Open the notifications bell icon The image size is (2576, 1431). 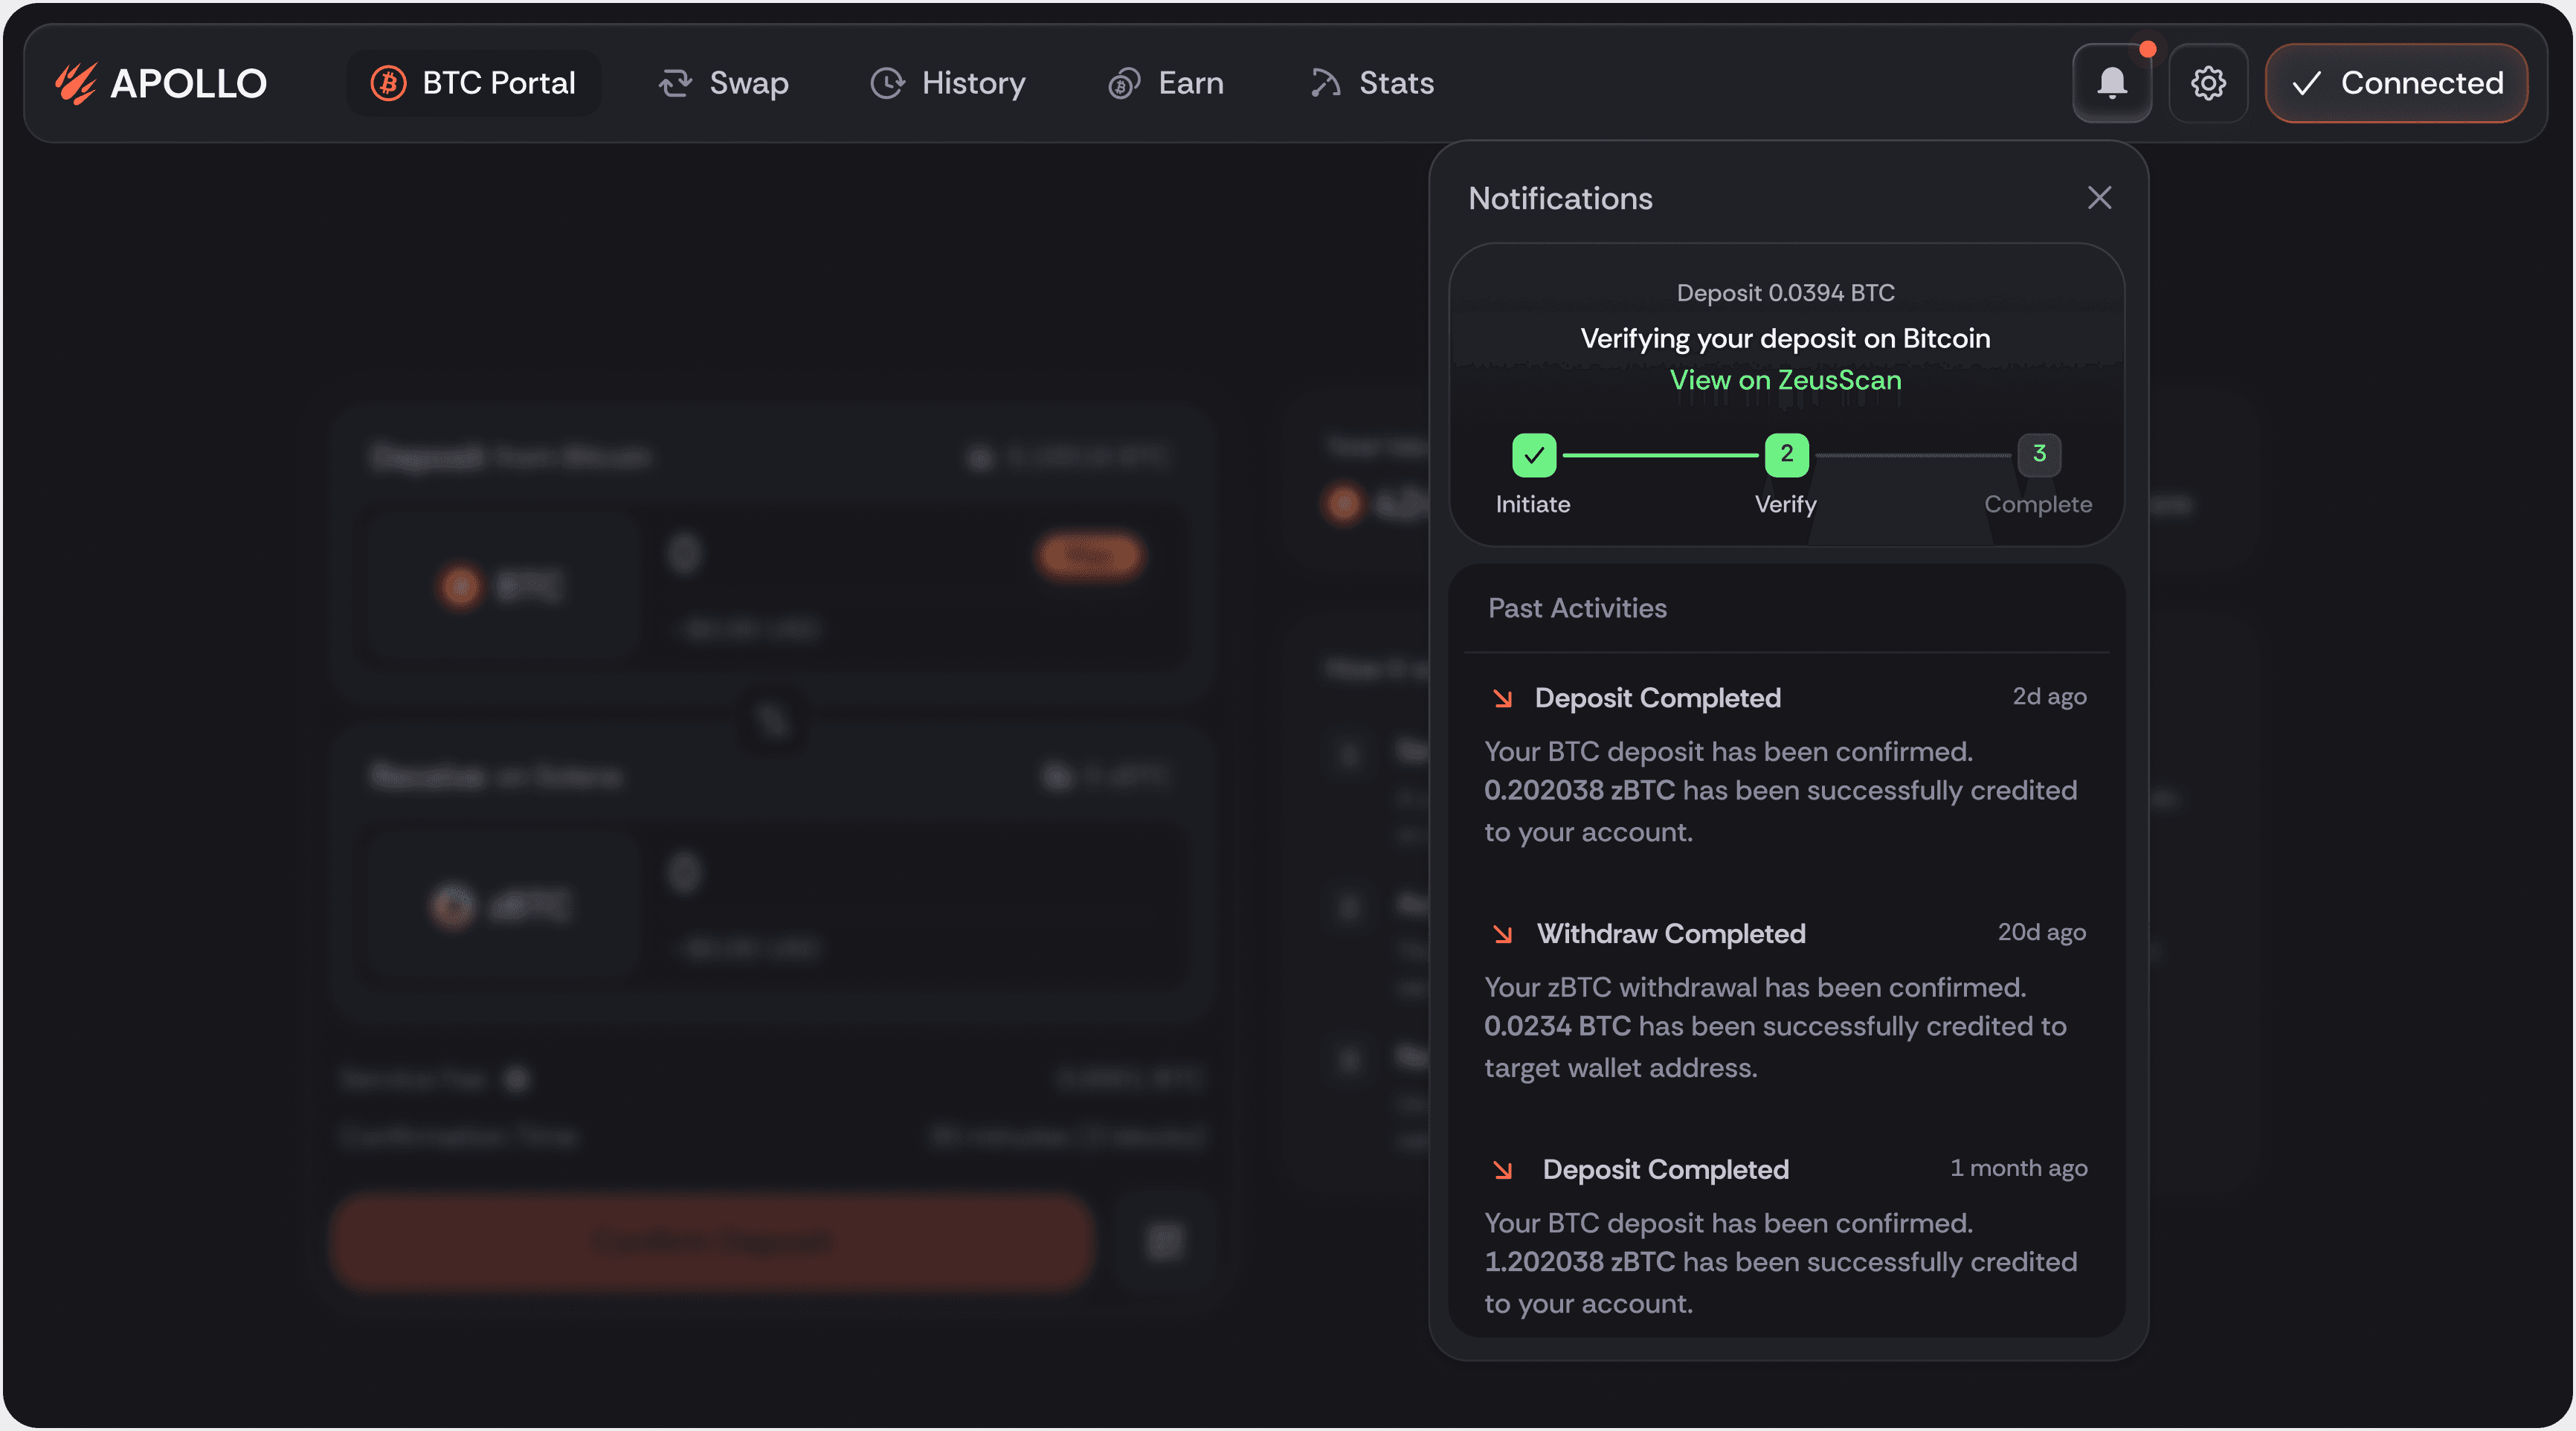[2111, 83]
